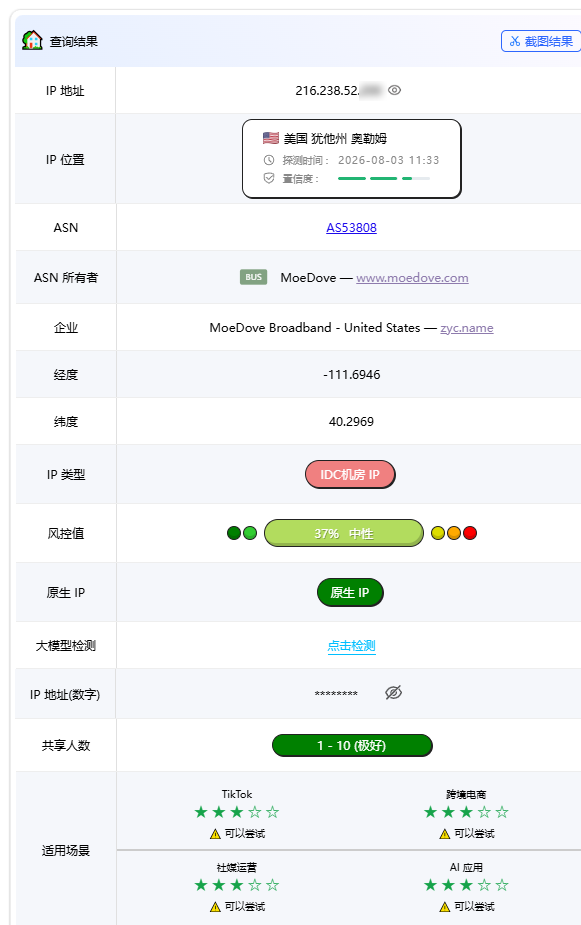581x925 pixels.
Task: Click the US flag icon in location card
Action: coord(271,138)
